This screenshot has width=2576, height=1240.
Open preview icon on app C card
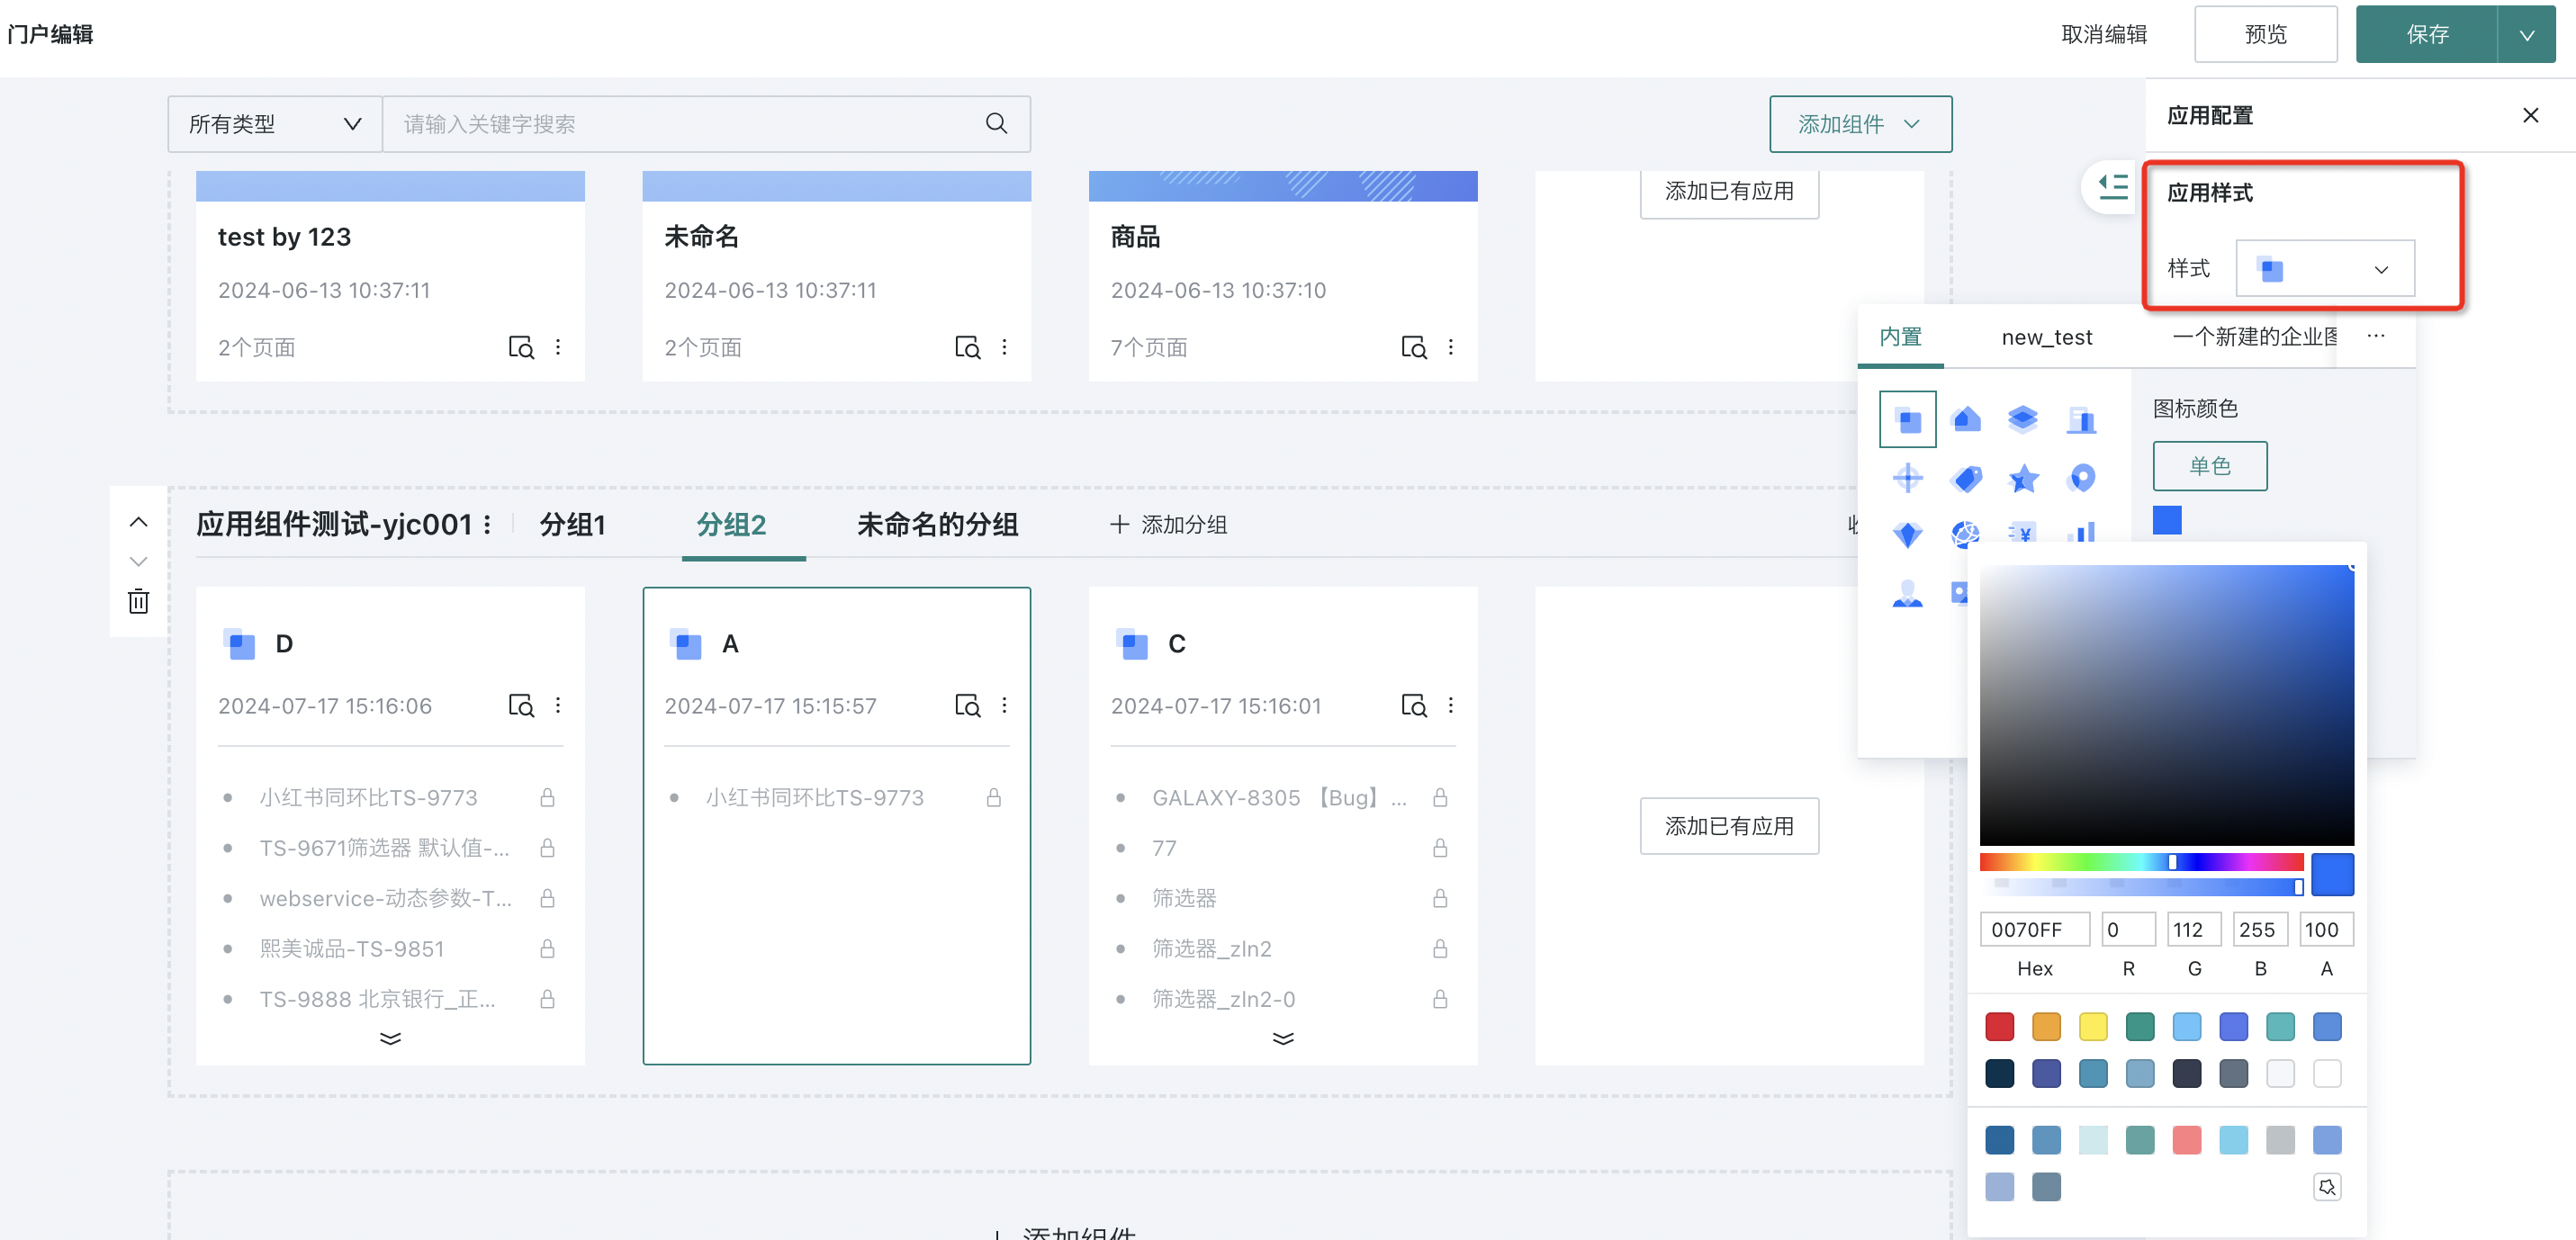point(1413,705)
